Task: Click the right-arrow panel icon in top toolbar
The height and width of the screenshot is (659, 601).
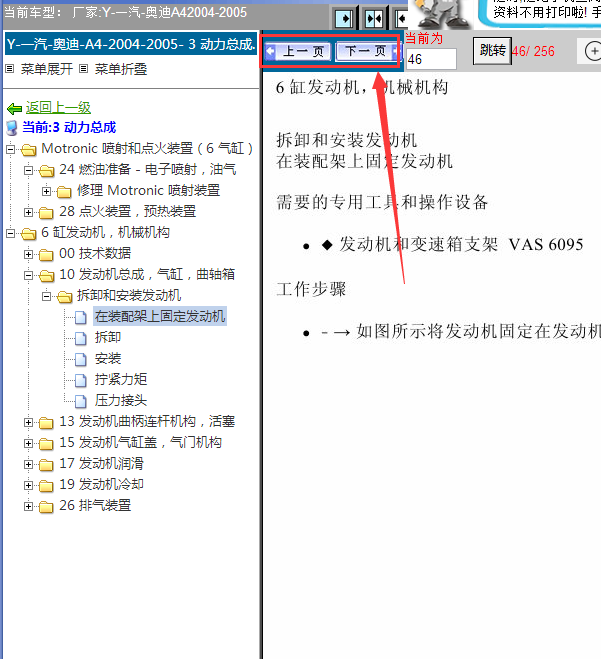Action: [x=344, y=19]
